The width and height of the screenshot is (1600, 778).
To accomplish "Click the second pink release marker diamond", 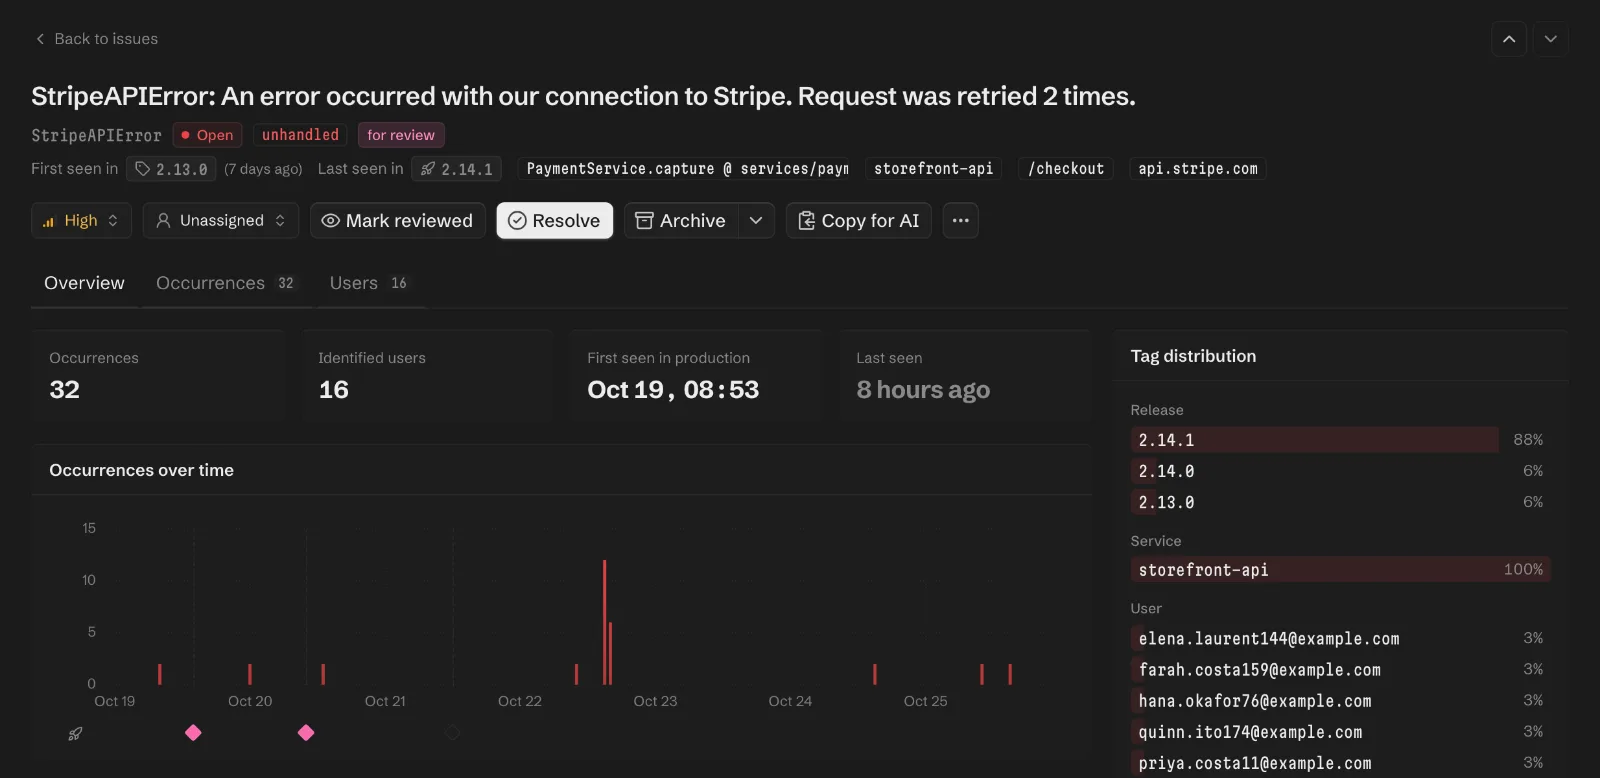I will [306, 733].
